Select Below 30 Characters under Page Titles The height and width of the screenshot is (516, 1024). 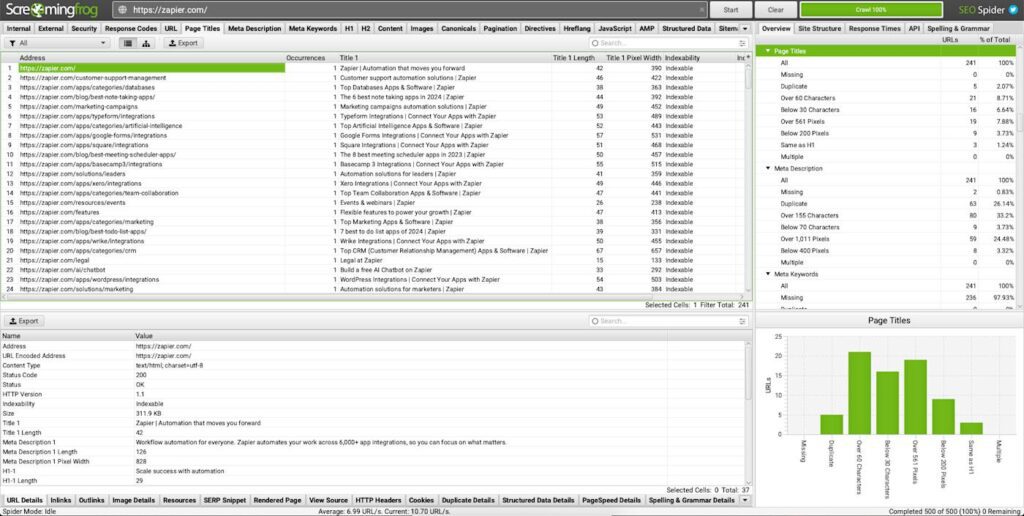[x=810, y=110]
